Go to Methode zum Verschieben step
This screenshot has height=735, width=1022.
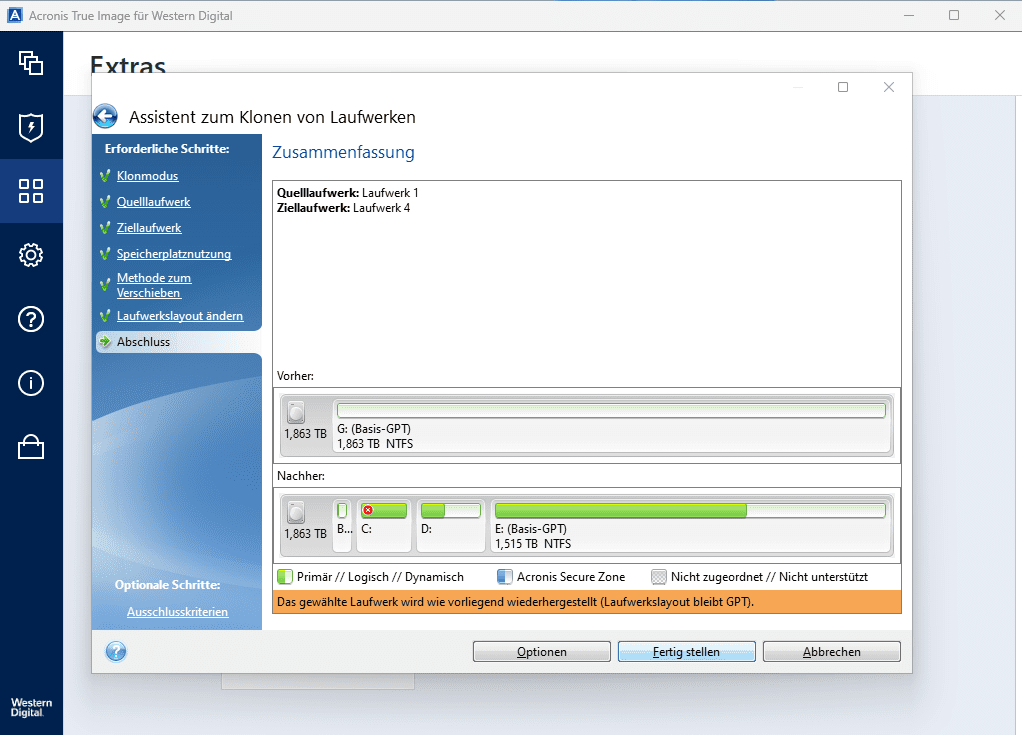154,285
